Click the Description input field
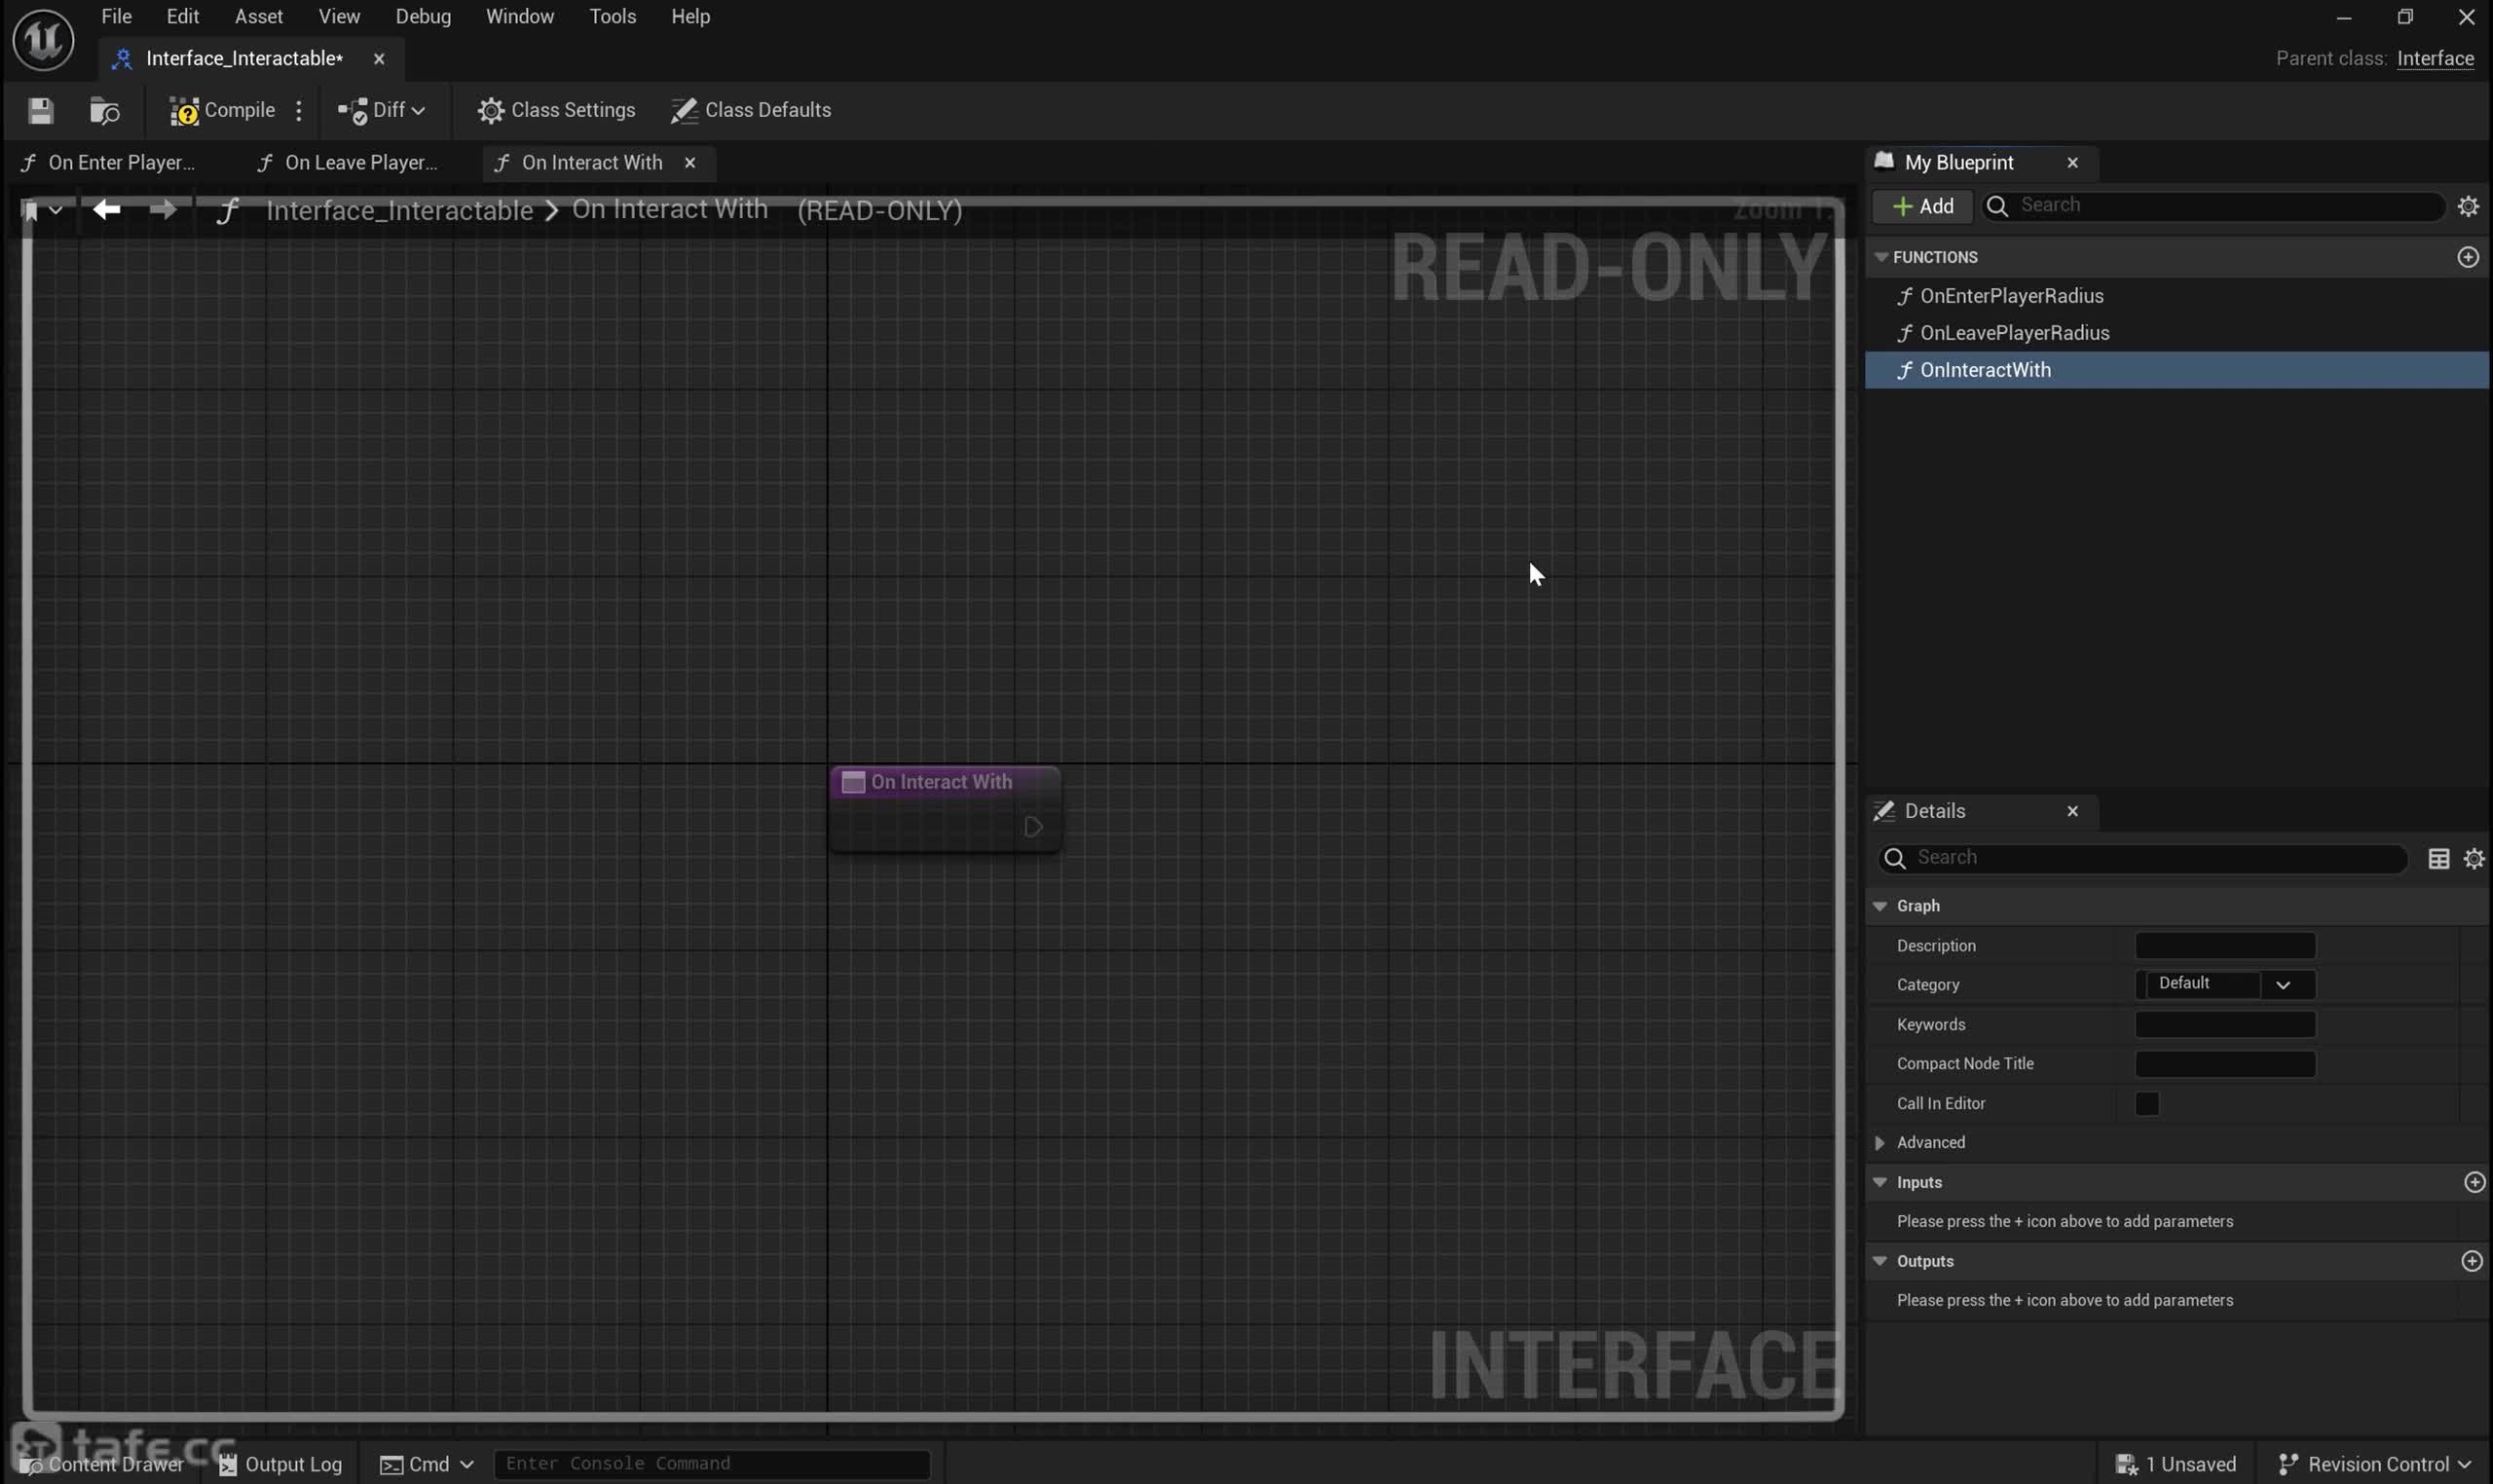 pos(2224,946)
